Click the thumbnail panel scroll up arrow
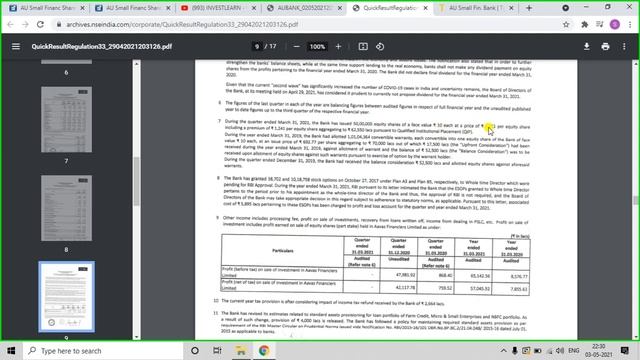 136,64
